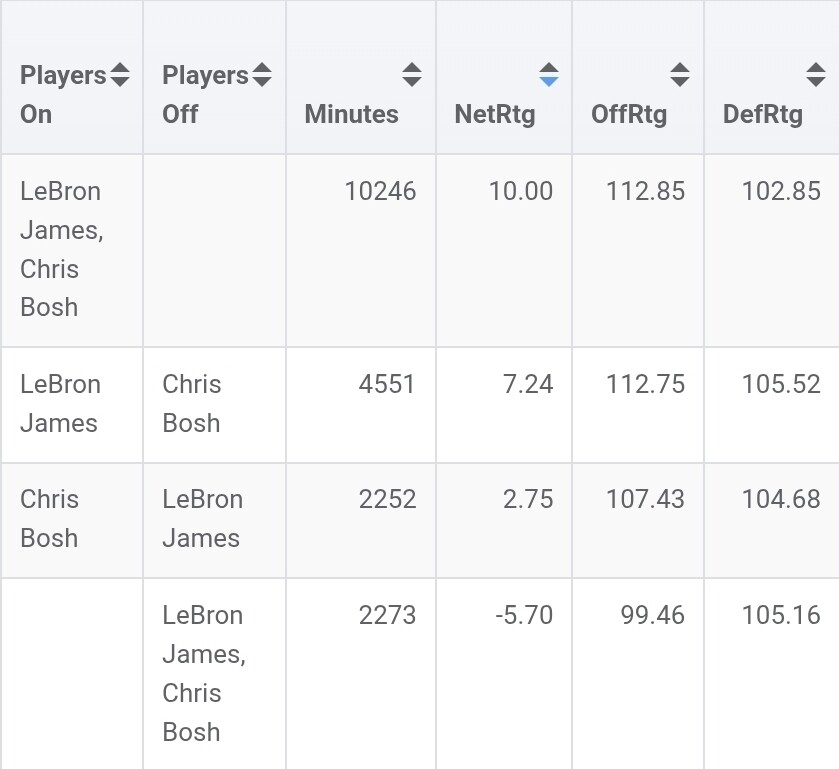Click the 105.52 DefRtg cell
Viewport: 839px width, 769px height.
pos(781,384)
